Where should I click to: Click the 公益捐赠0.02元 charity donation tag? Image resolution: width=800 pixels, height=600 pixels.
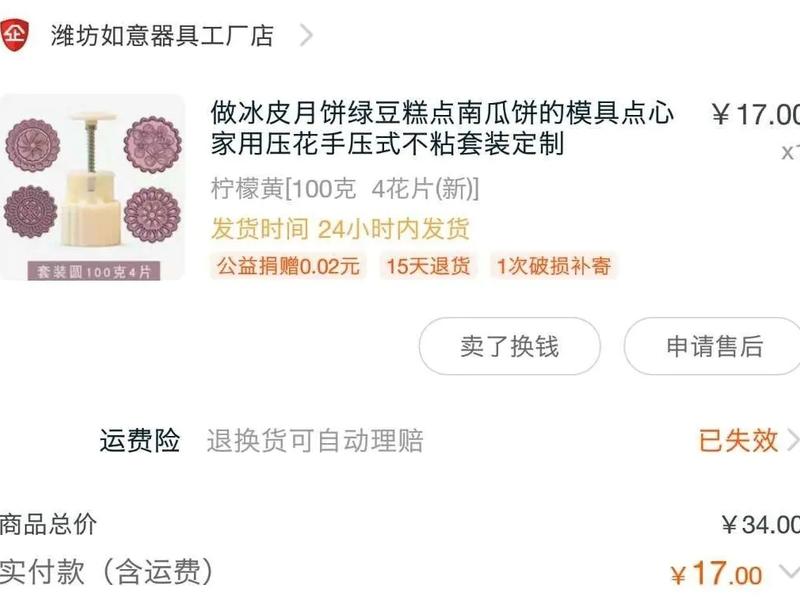278,266
